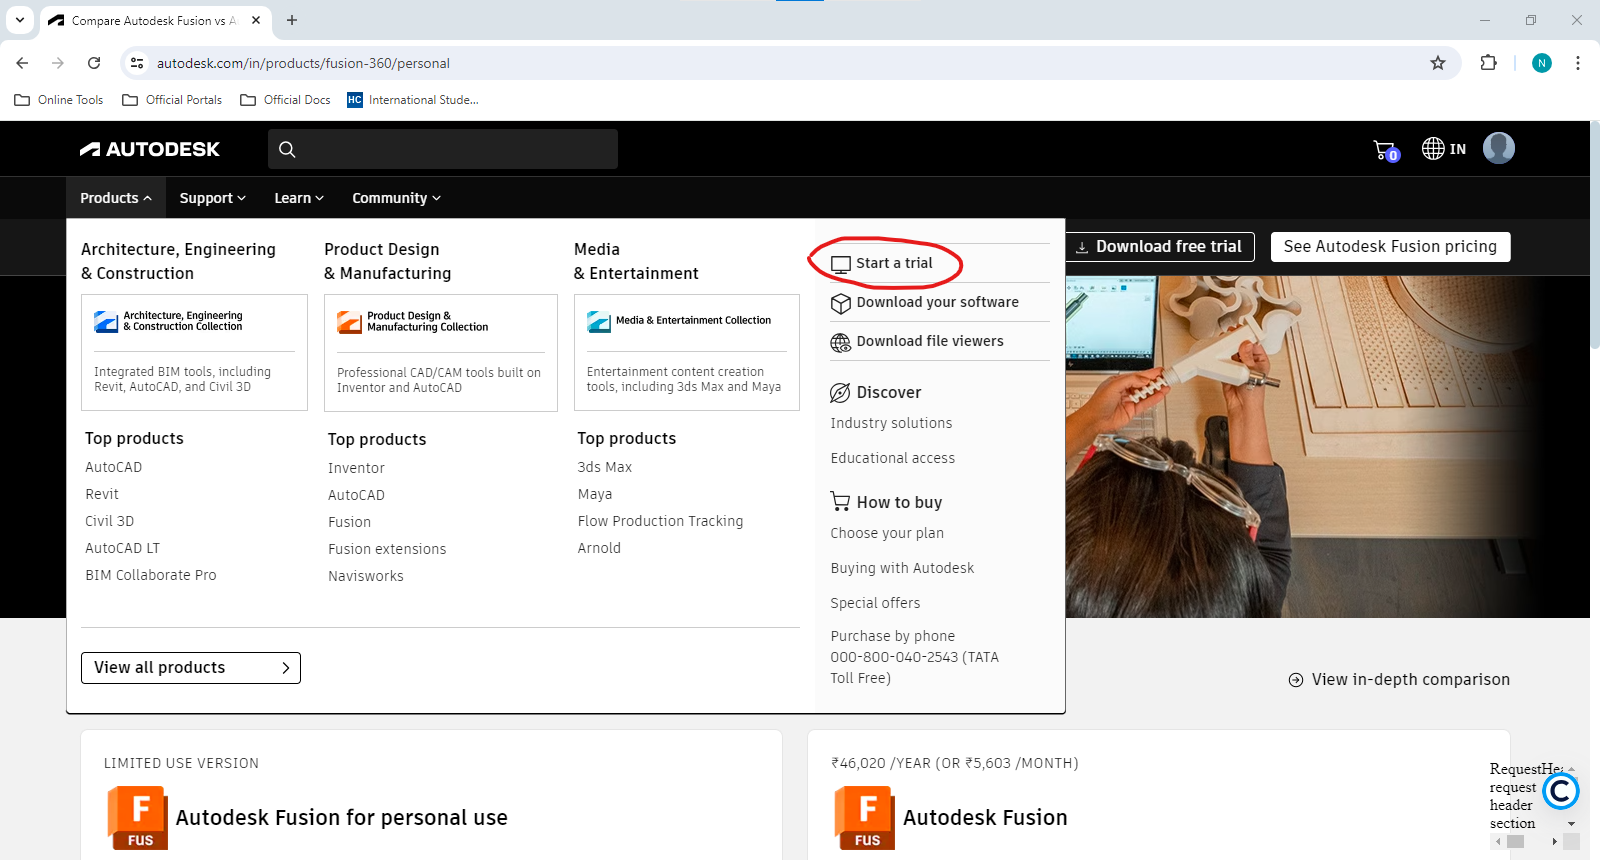Close the Compare Autodesk Fusion tab
Viewport: 1600px width, 860px height.
256,20
